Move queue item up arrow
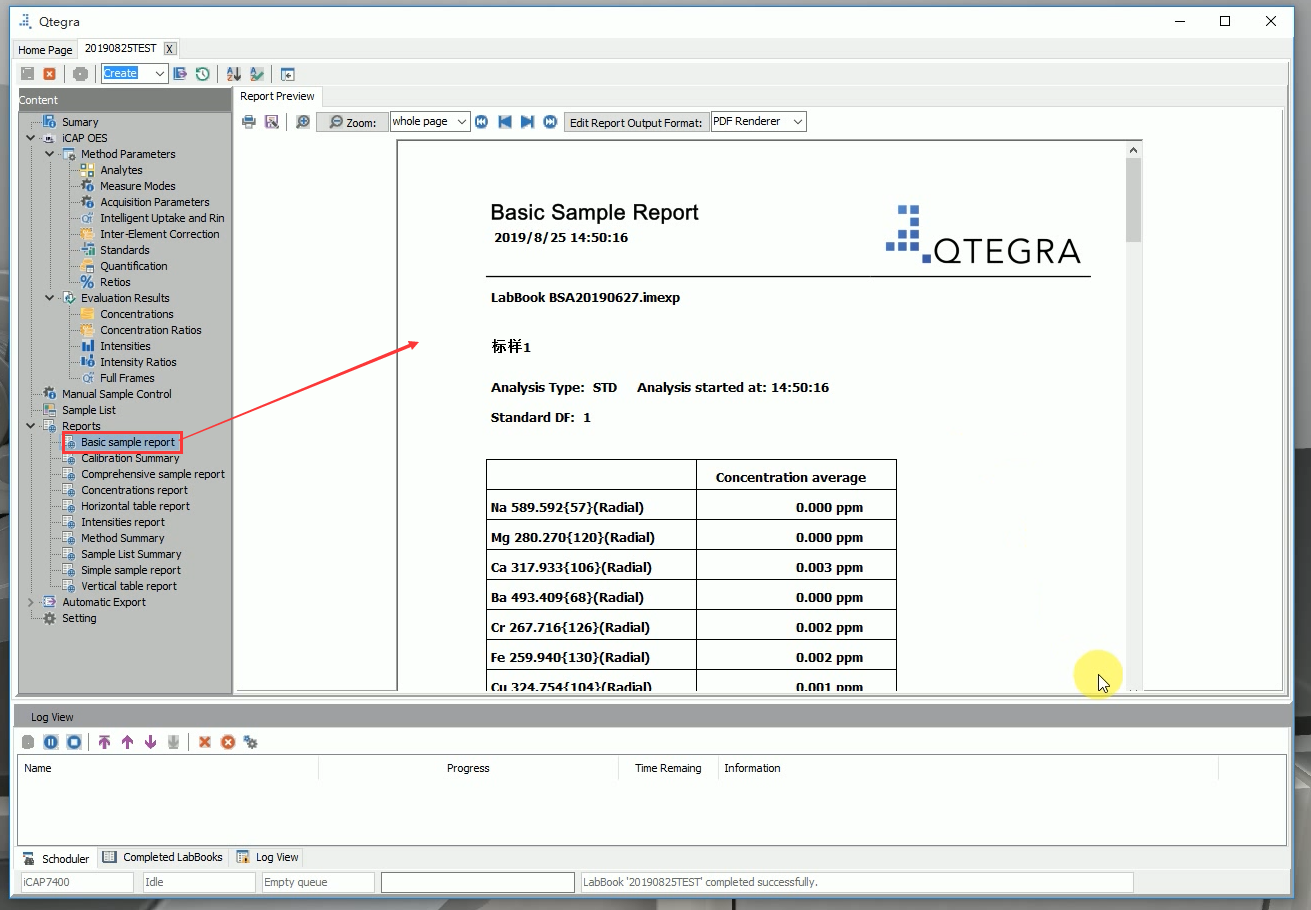Image resolution: width=1311 pixels, height=910 pixels. [127, 742]
